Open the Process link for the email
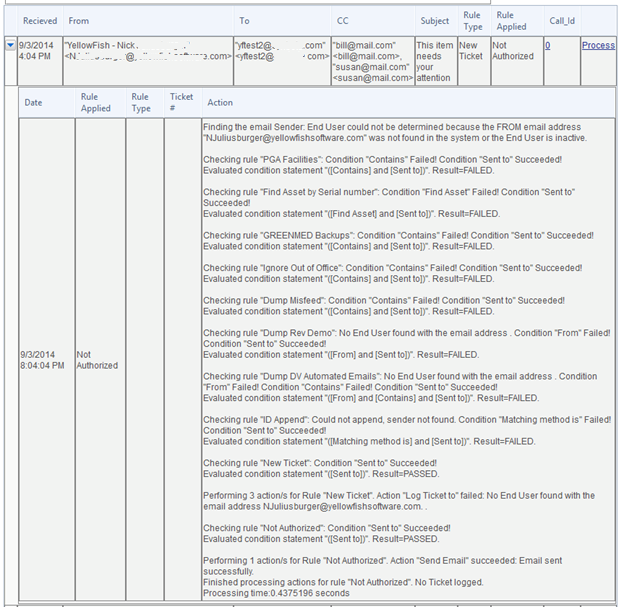624x607 pixels. (x=598, y=45)
